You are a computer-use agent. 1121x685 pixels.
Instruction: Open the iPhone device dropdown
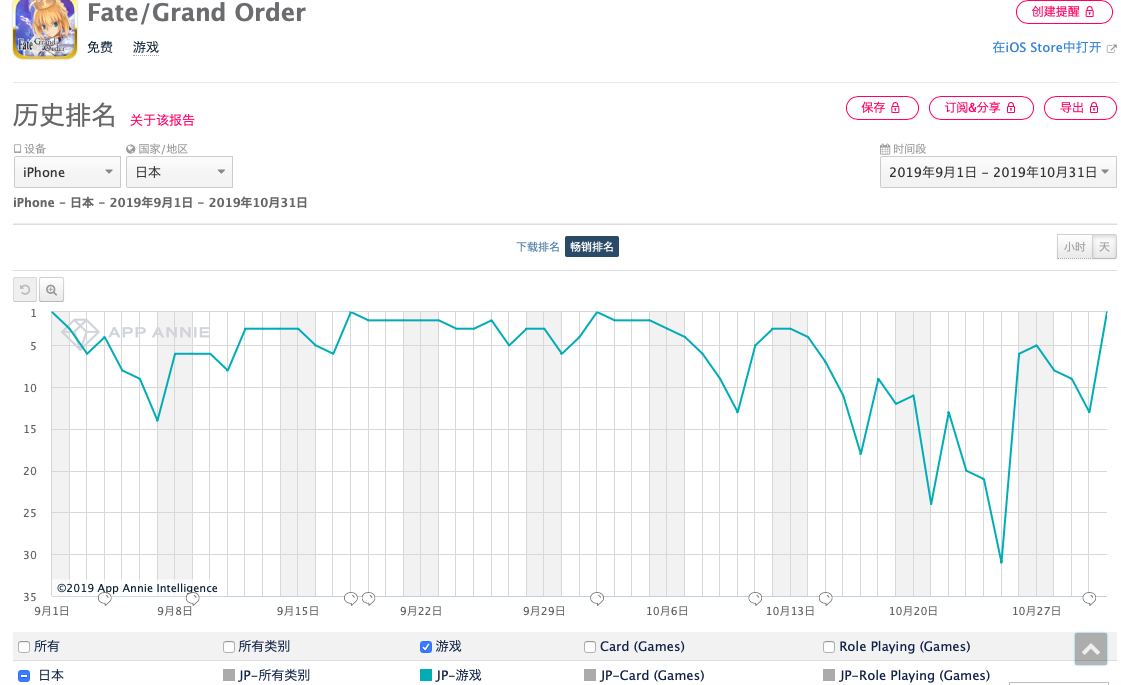68,172
